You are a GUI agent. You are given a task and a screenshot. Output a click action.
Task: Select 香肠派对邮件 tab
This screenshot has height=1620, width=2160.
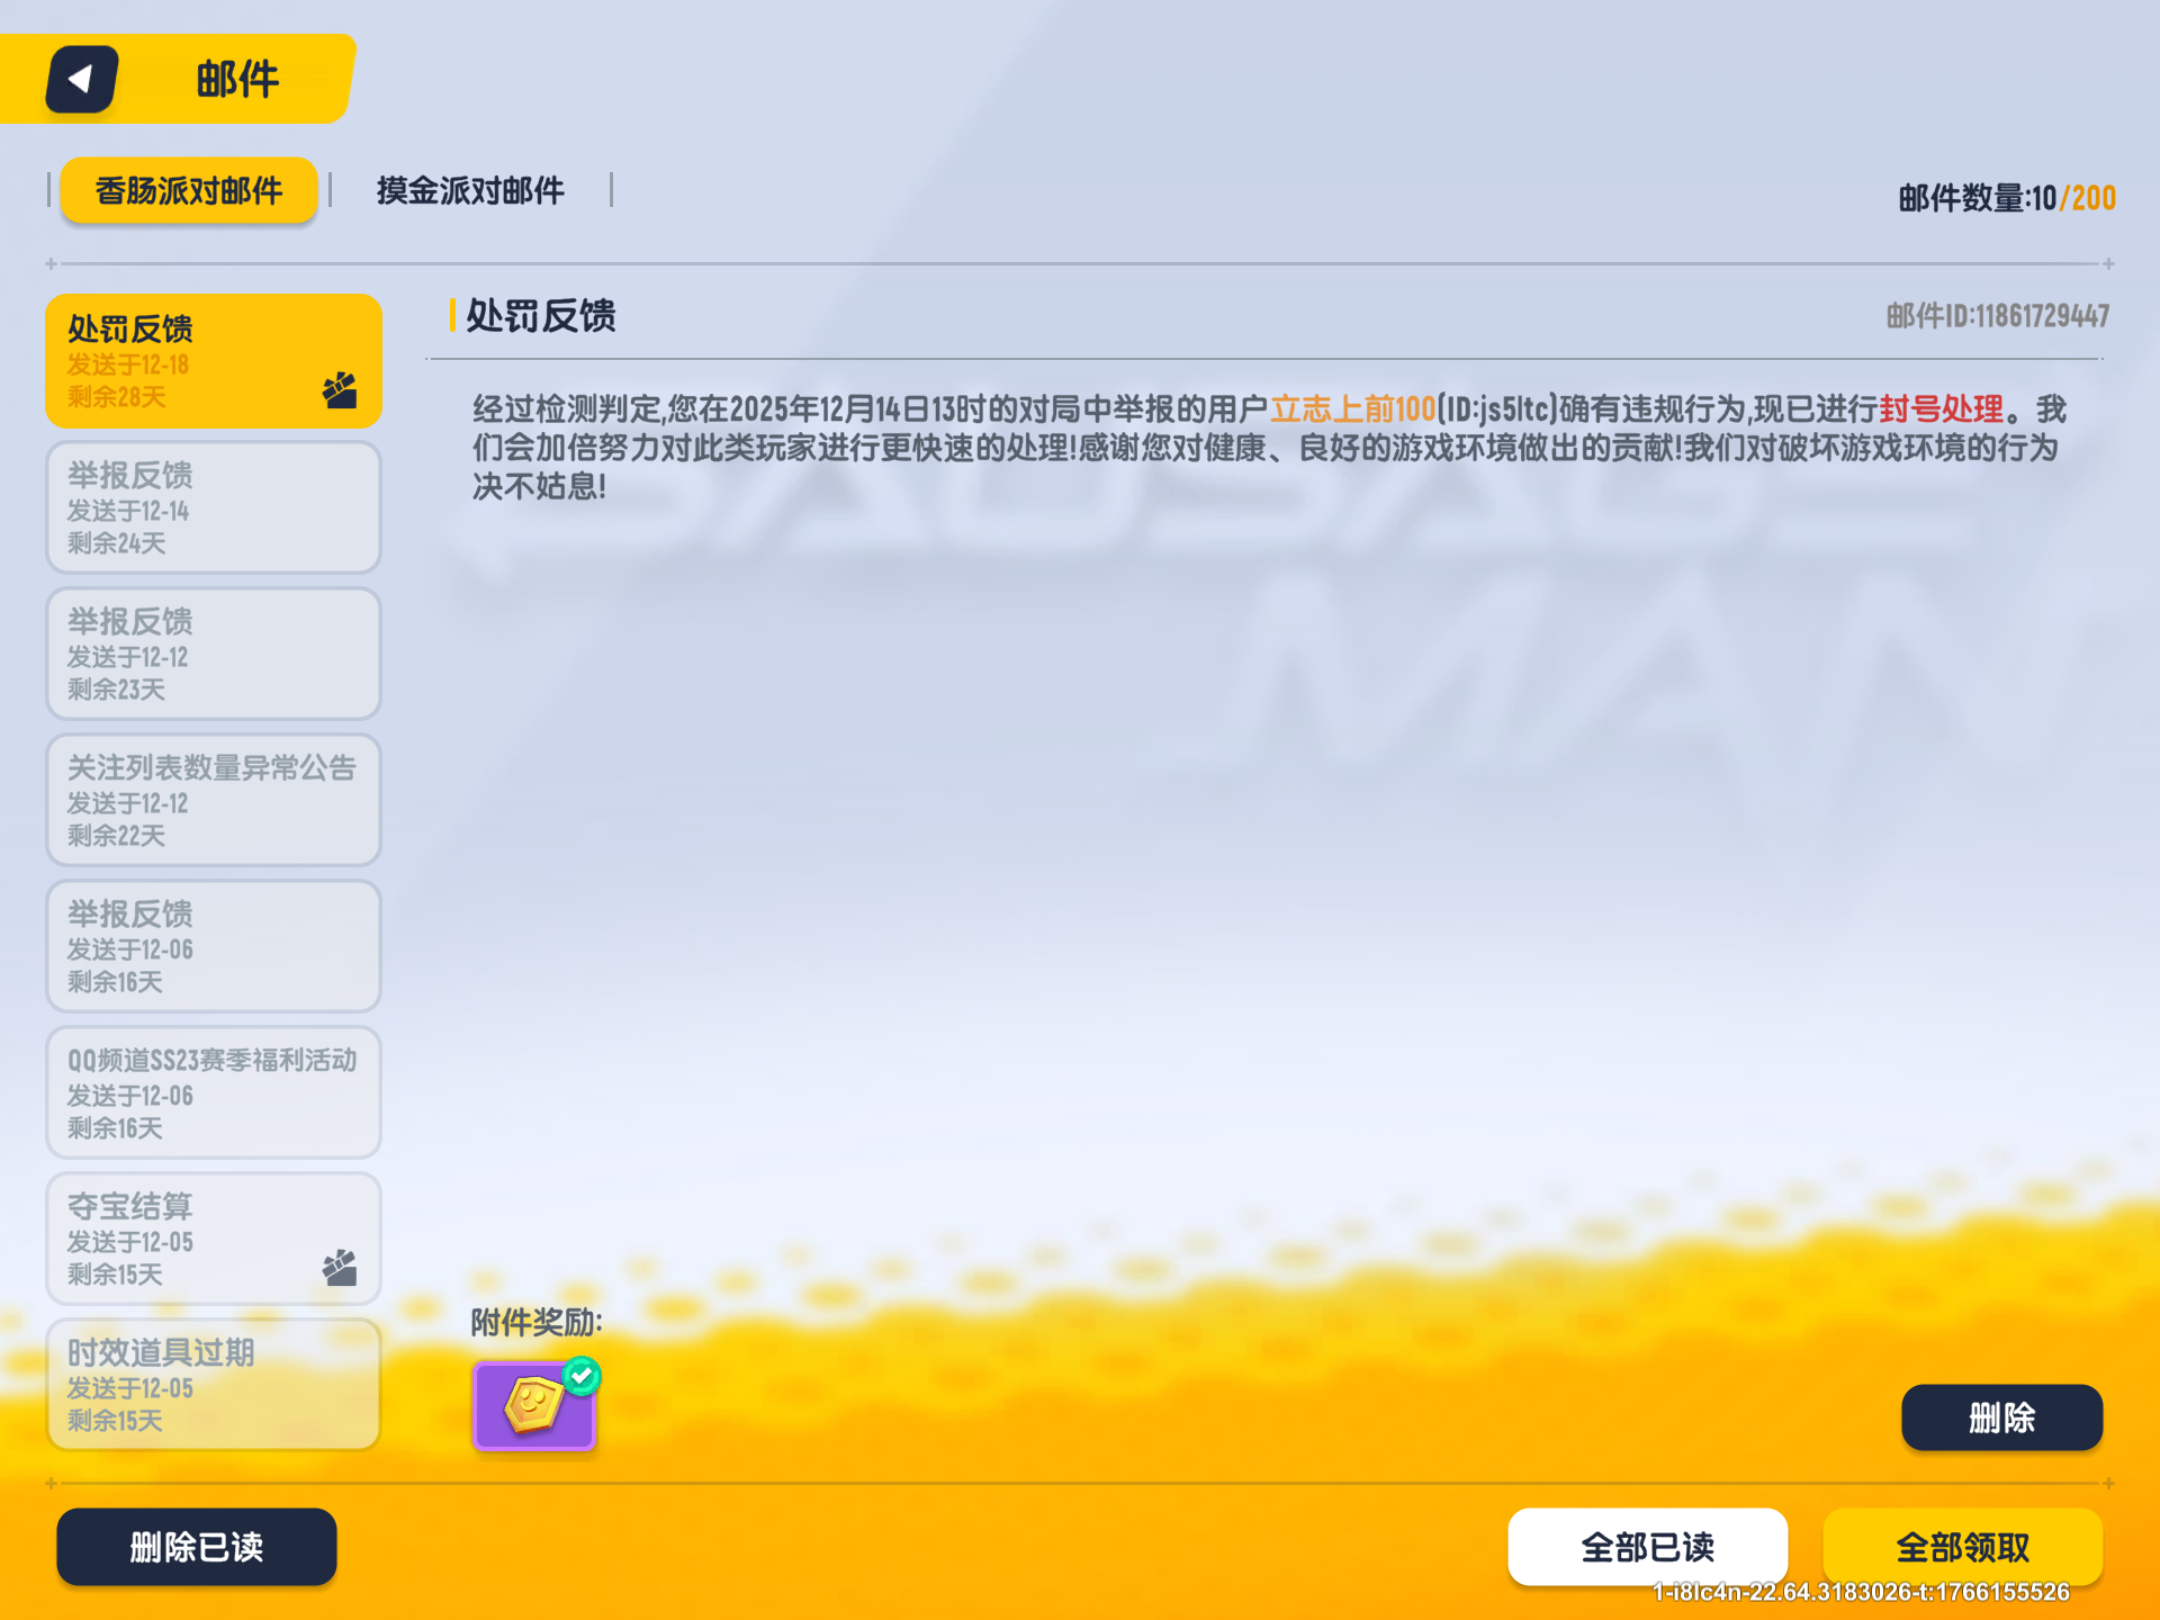tap(189, 190)
